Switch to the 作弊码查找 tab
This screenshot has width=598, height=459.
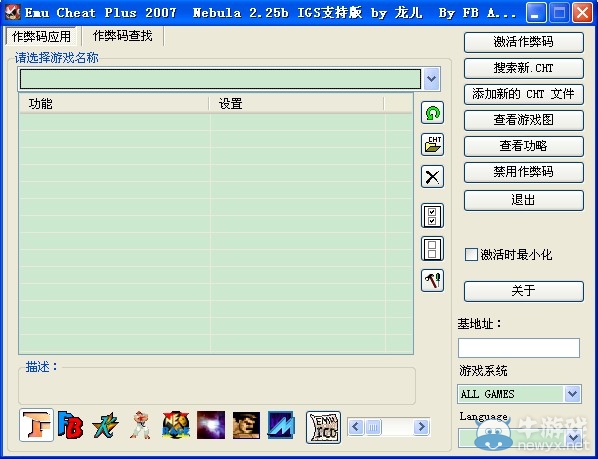122,36
